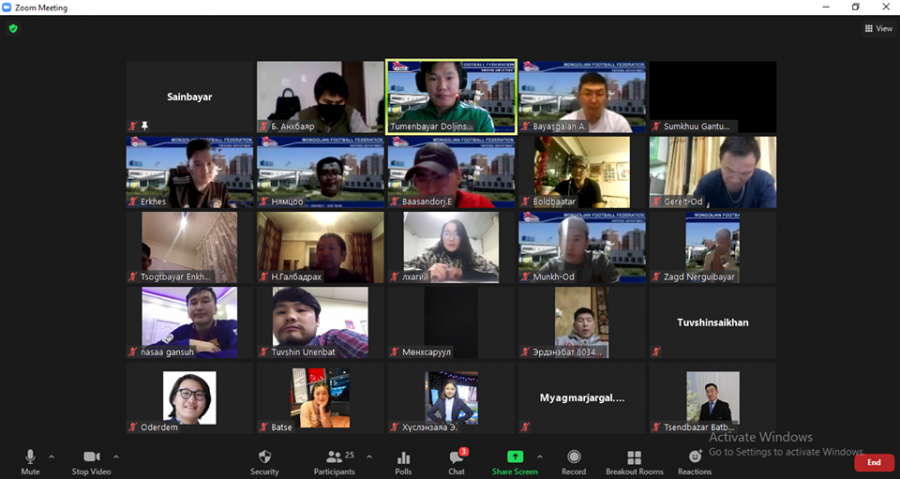
Task: Open the Participants panel
Action: (x=334, y=462)
